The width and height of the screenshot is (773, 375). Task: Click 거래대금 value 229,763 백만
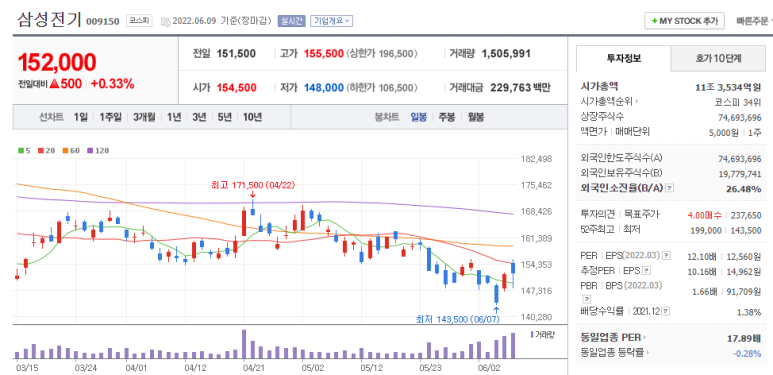click(x=520, y=88)
